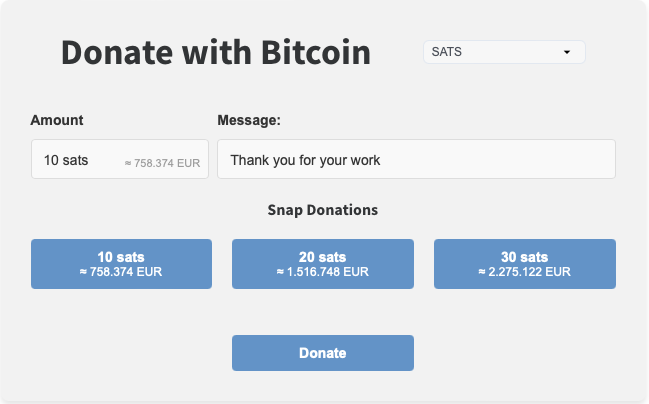Screen dimensions: 649x404
Task: Open the SATS currency dropdown
Action: [504, 52]
